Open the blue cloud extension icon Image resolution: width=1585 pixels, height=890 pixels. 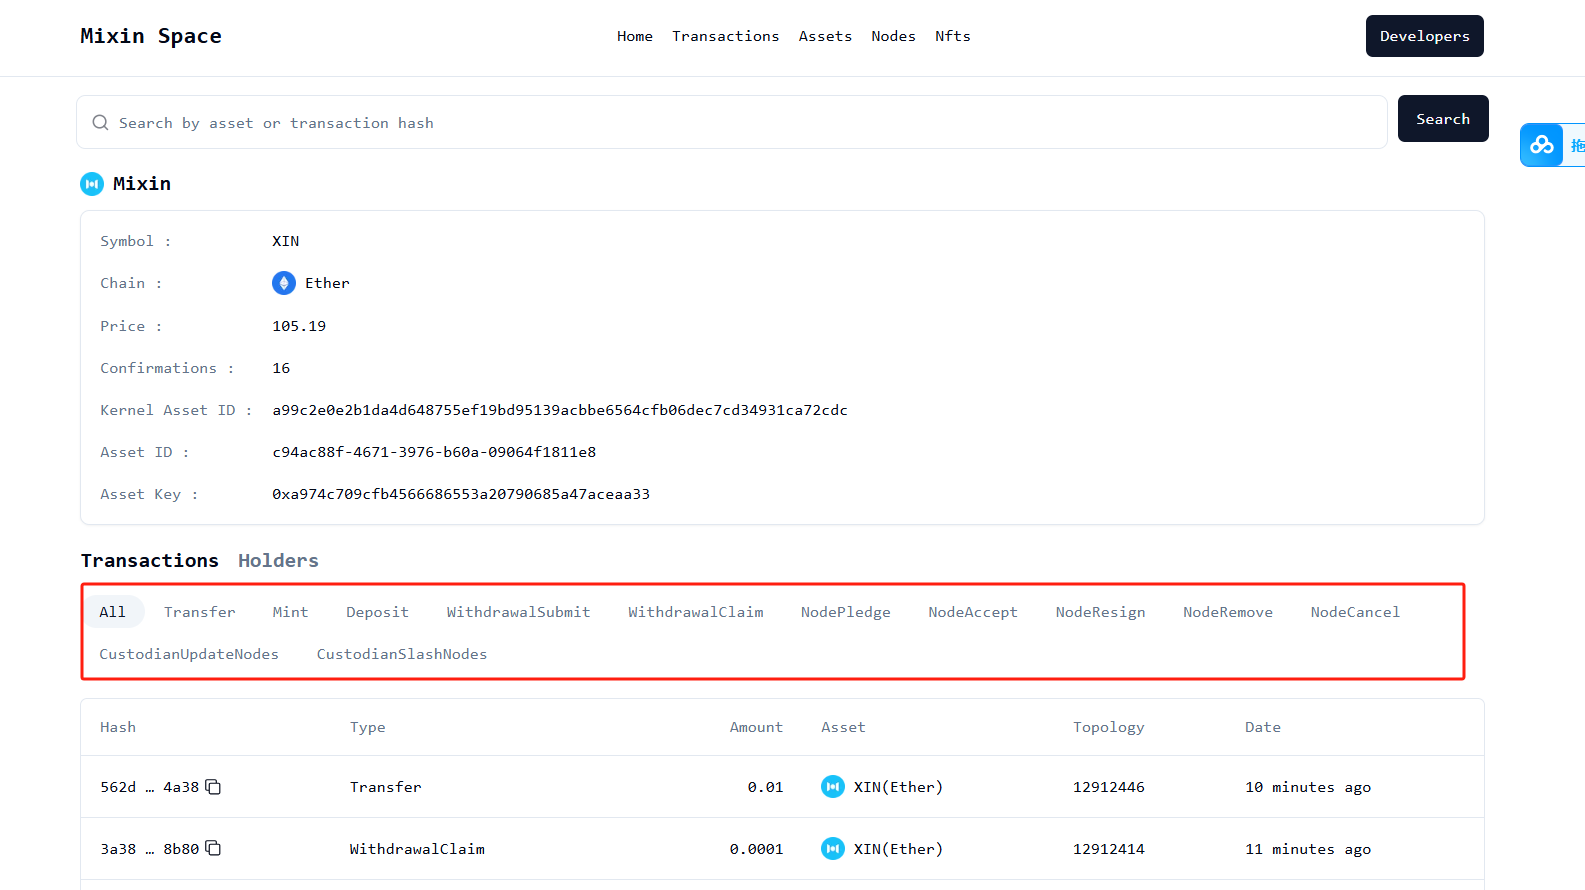pos(1542,145)
